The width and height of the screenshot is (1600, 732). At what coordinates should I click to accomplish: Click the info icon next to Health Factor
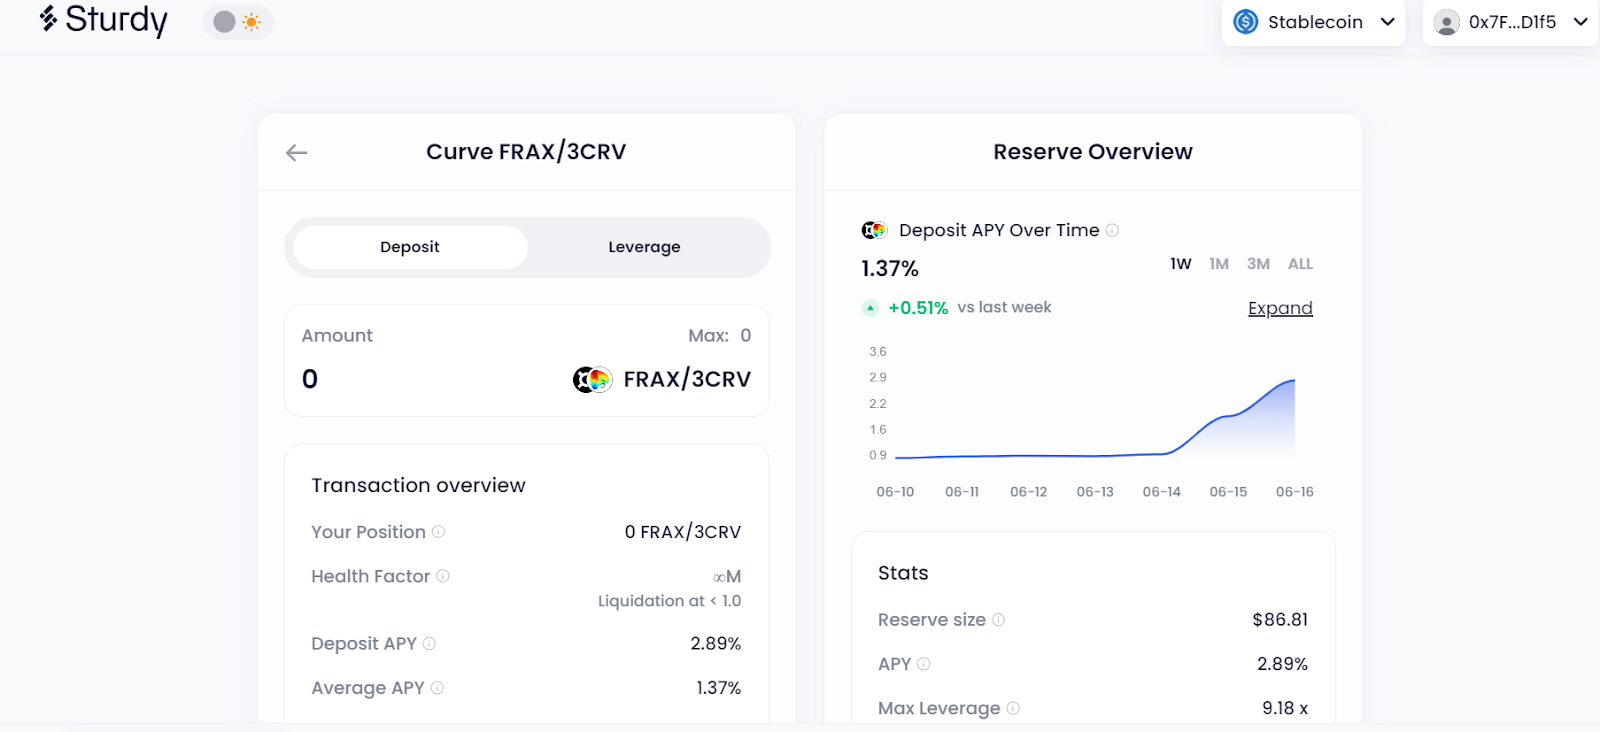(x=443, y=576)
